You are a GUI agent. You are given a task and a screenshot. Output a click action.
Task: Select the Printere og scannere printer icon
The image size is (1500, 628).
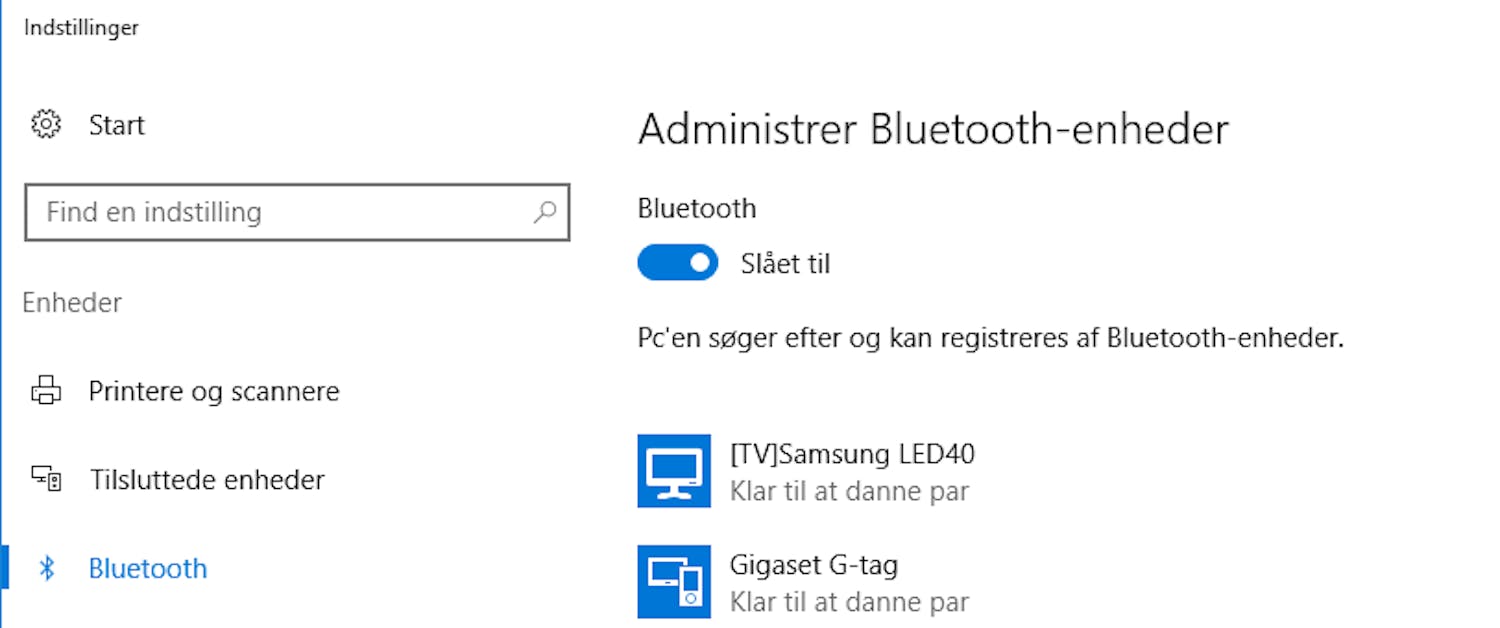click(x=45, y=390)
